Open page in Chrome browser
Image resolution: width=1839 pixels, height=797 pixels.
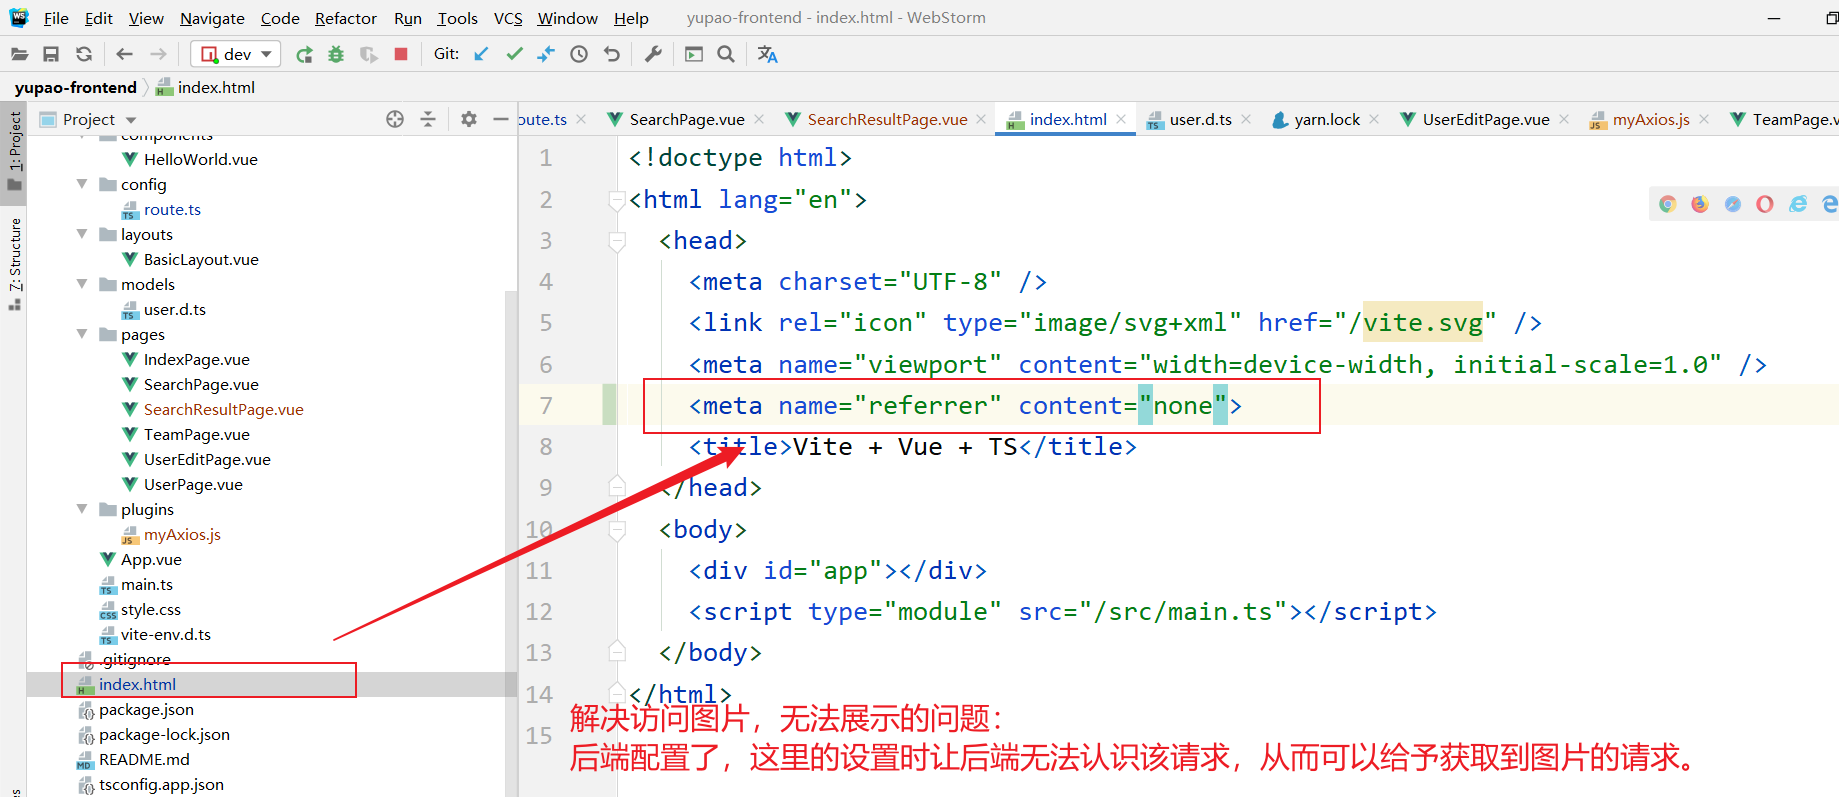[x=1667, y=204]
